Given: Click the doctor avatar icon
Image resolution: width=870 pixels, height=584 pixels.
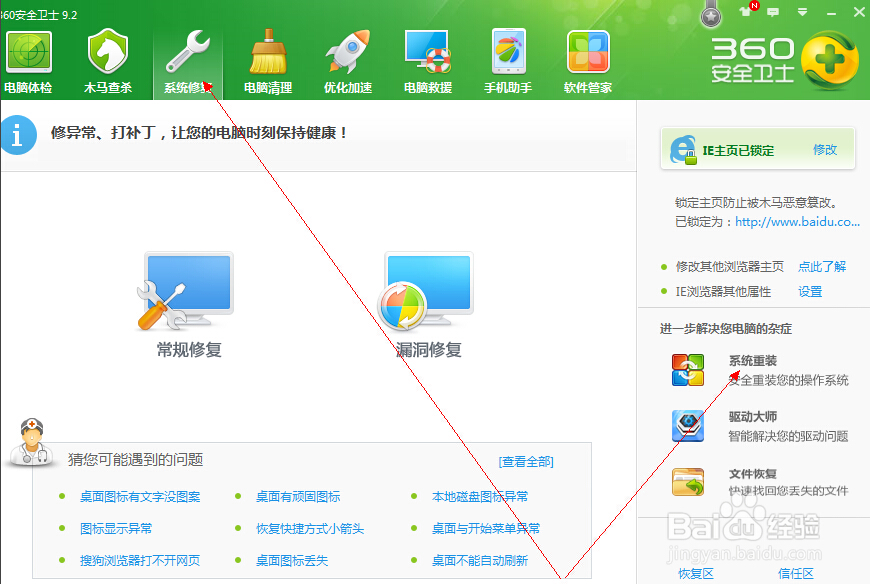Looking at the screenshot, I should (x=31, y=442).
